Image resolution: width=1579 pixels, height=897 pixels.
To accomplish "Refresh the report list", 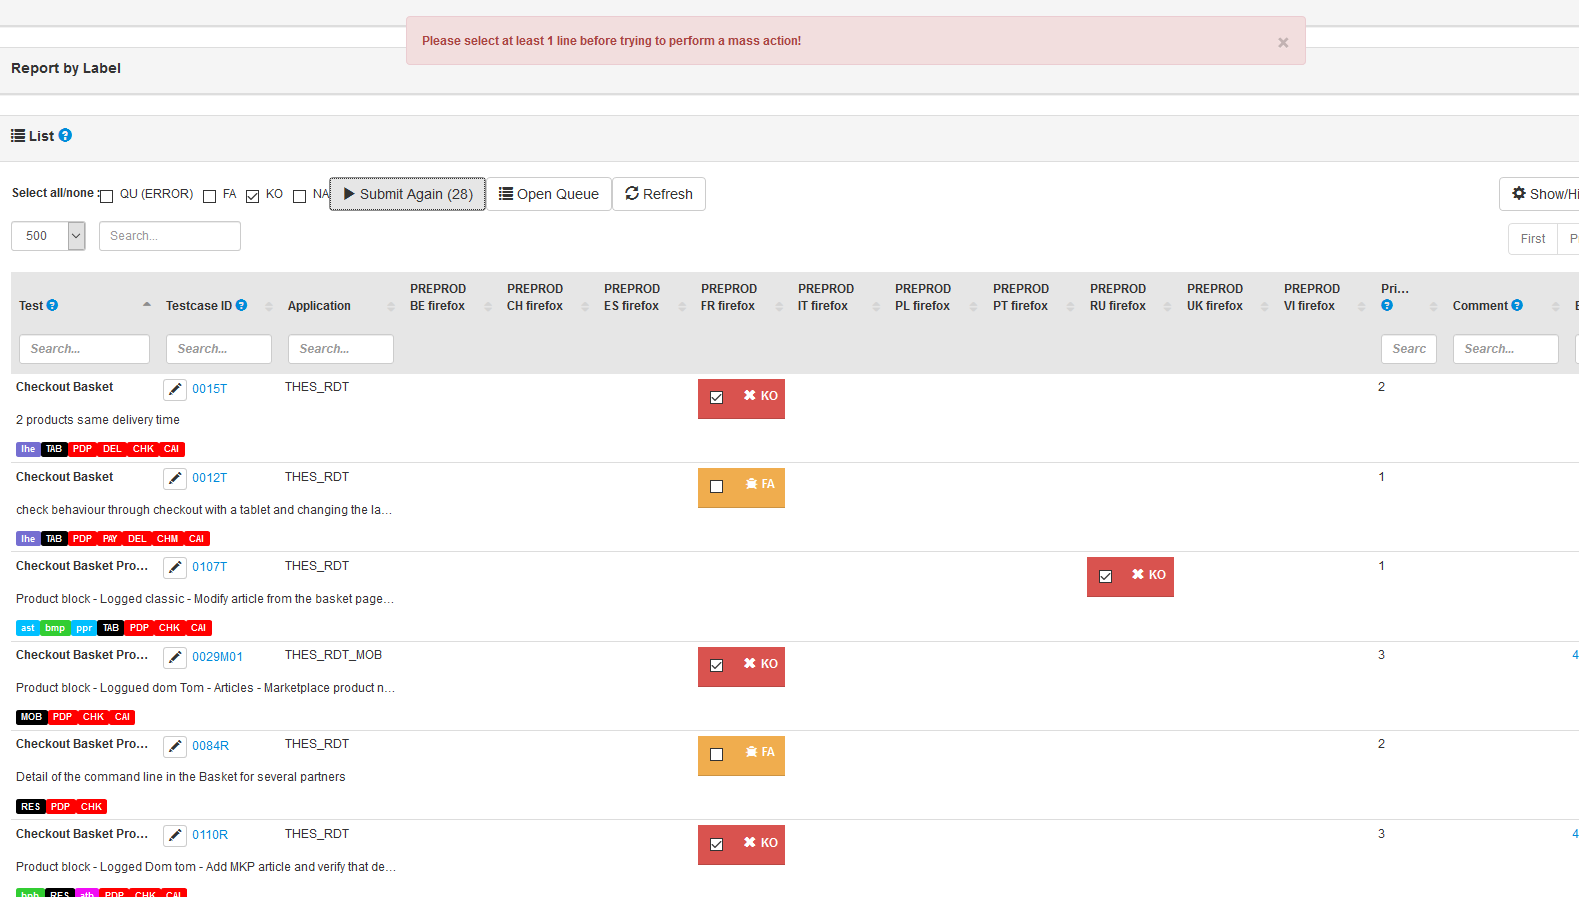I will (659, 194).
